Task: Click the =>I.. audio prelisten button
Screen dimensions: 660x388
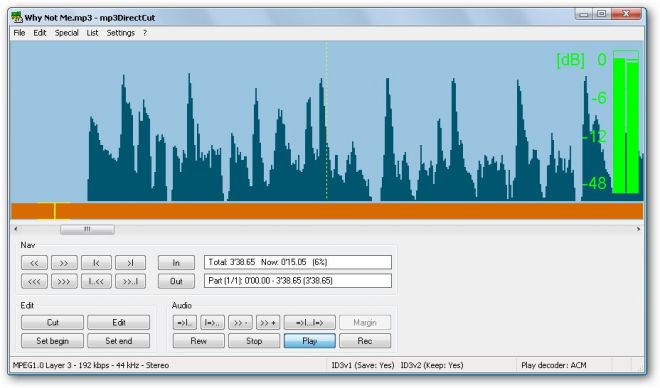Action: click(x=185, y=322)
